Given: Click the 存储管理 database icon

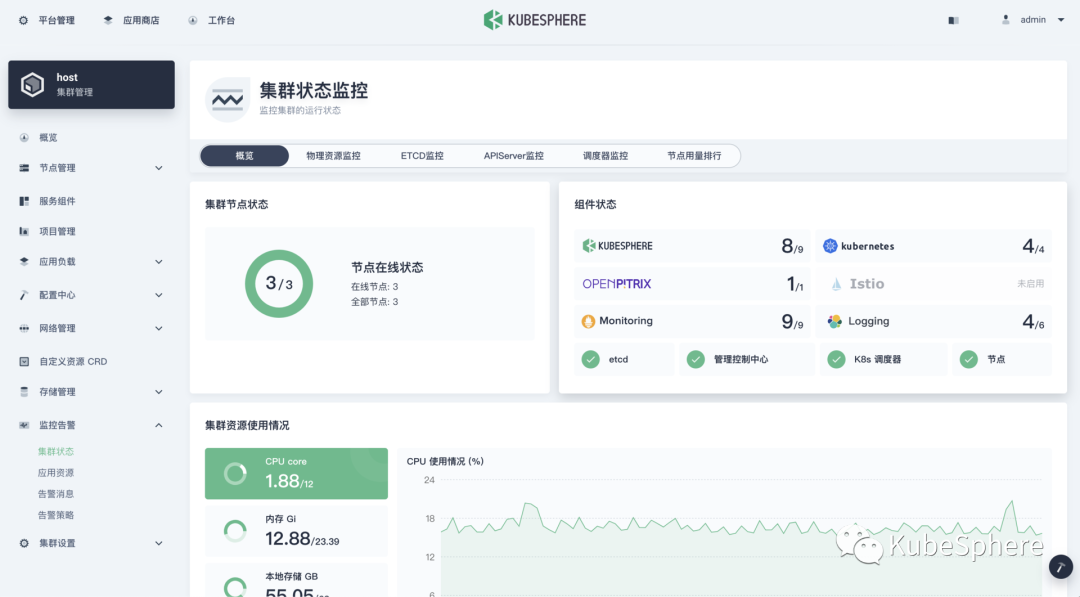Looking at the screenshot, I should 24,392.
